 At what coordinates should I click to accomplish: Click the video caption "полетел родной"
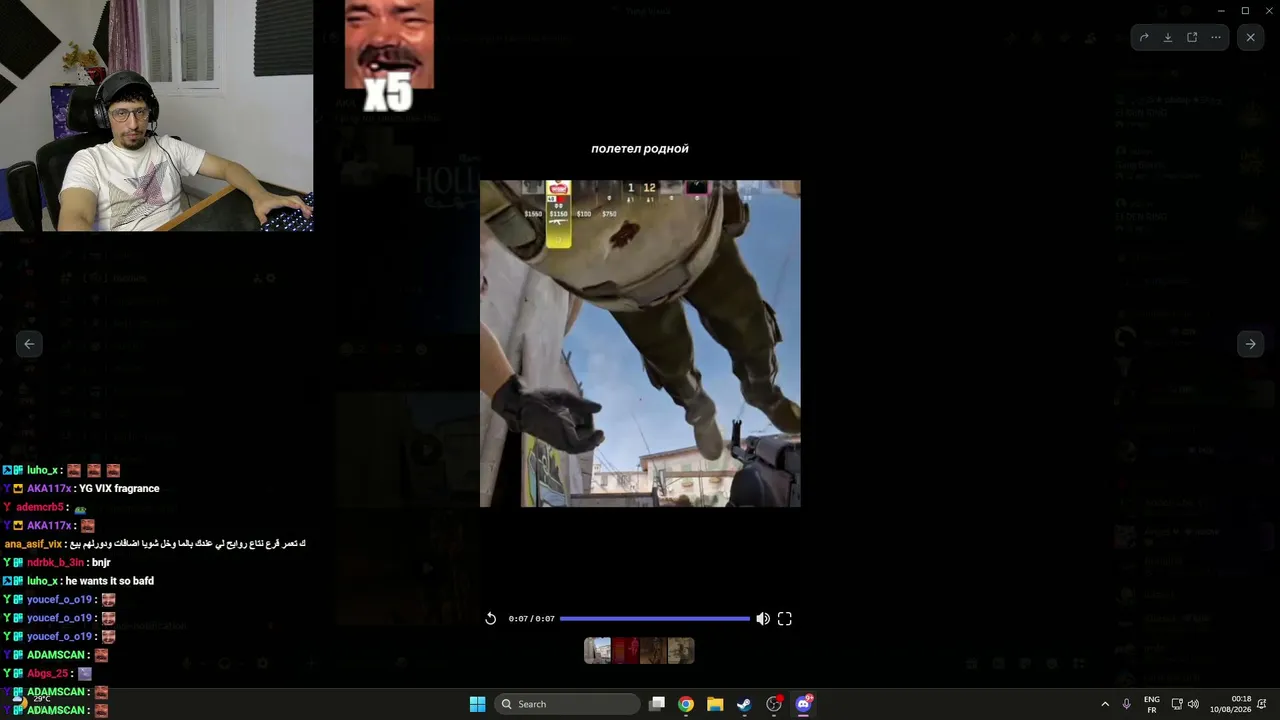coord(640,149)
